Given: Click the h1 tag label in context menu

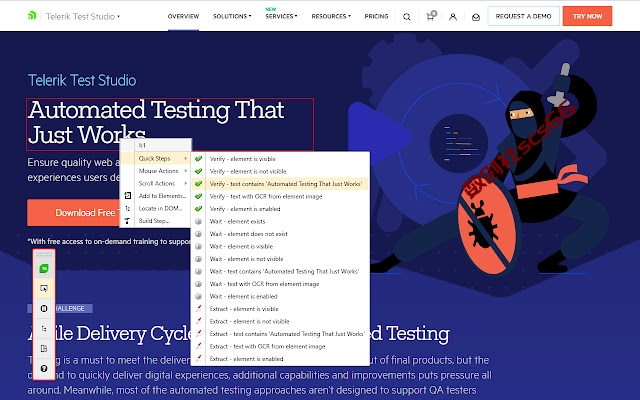Looking at the screenshot, I should pyautogui.click(x=142, y=145).
